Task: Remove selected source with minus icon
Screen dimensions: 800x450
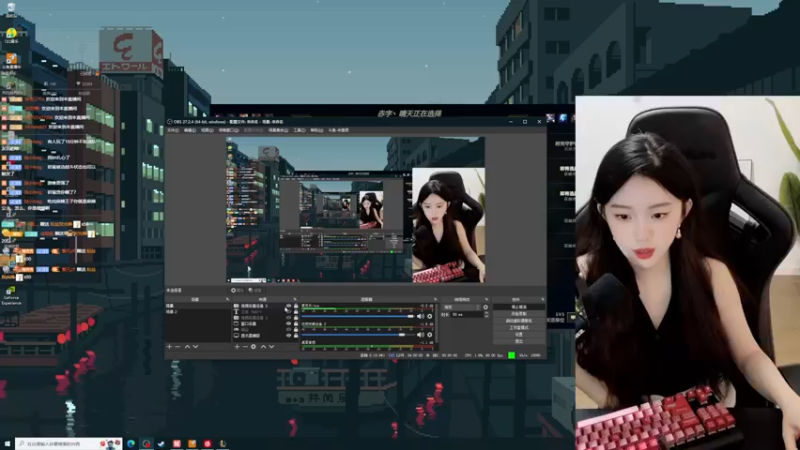Action: [245, 346]
